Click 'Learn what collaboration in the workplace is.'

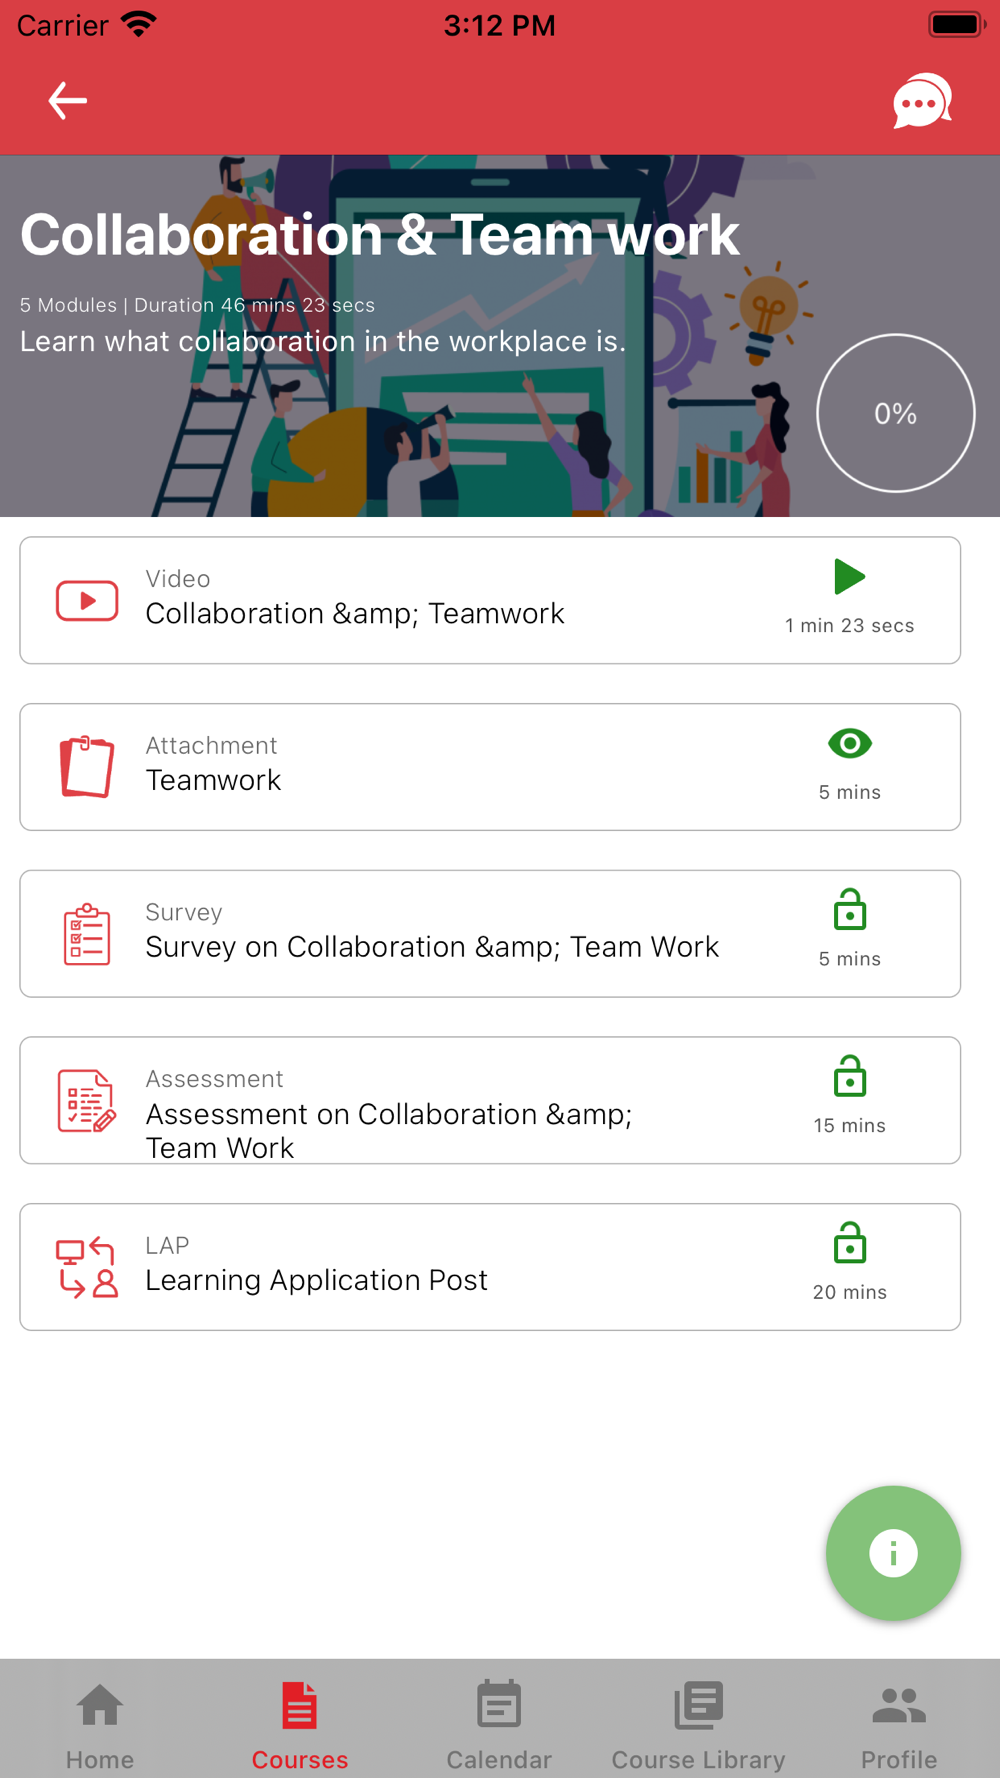tap(323, 342)
